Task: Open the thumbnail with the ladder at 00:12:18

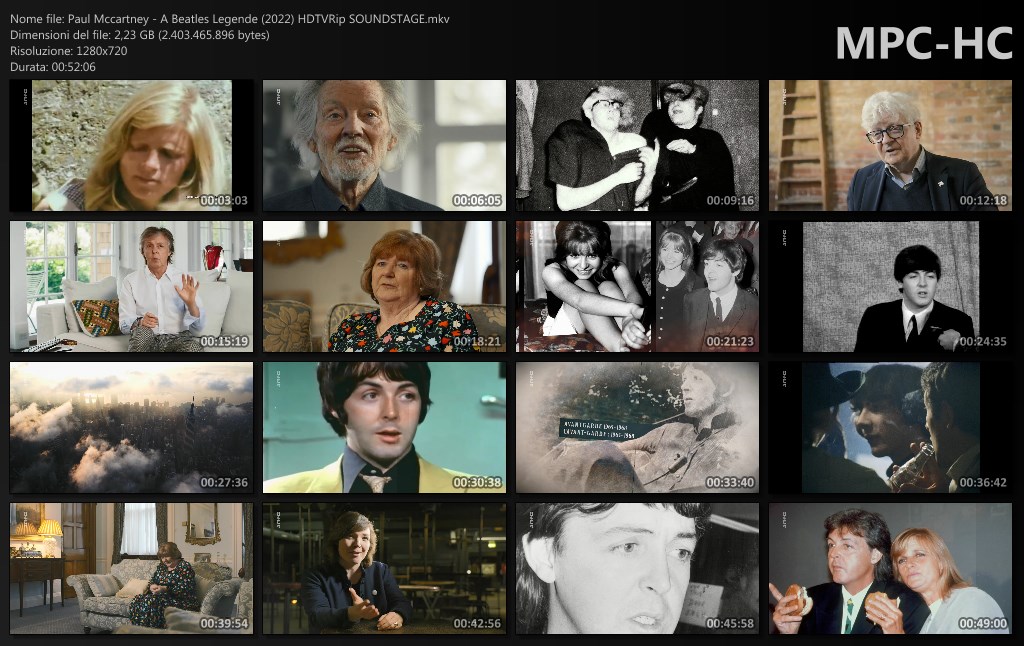Action: tap(890, 146)
